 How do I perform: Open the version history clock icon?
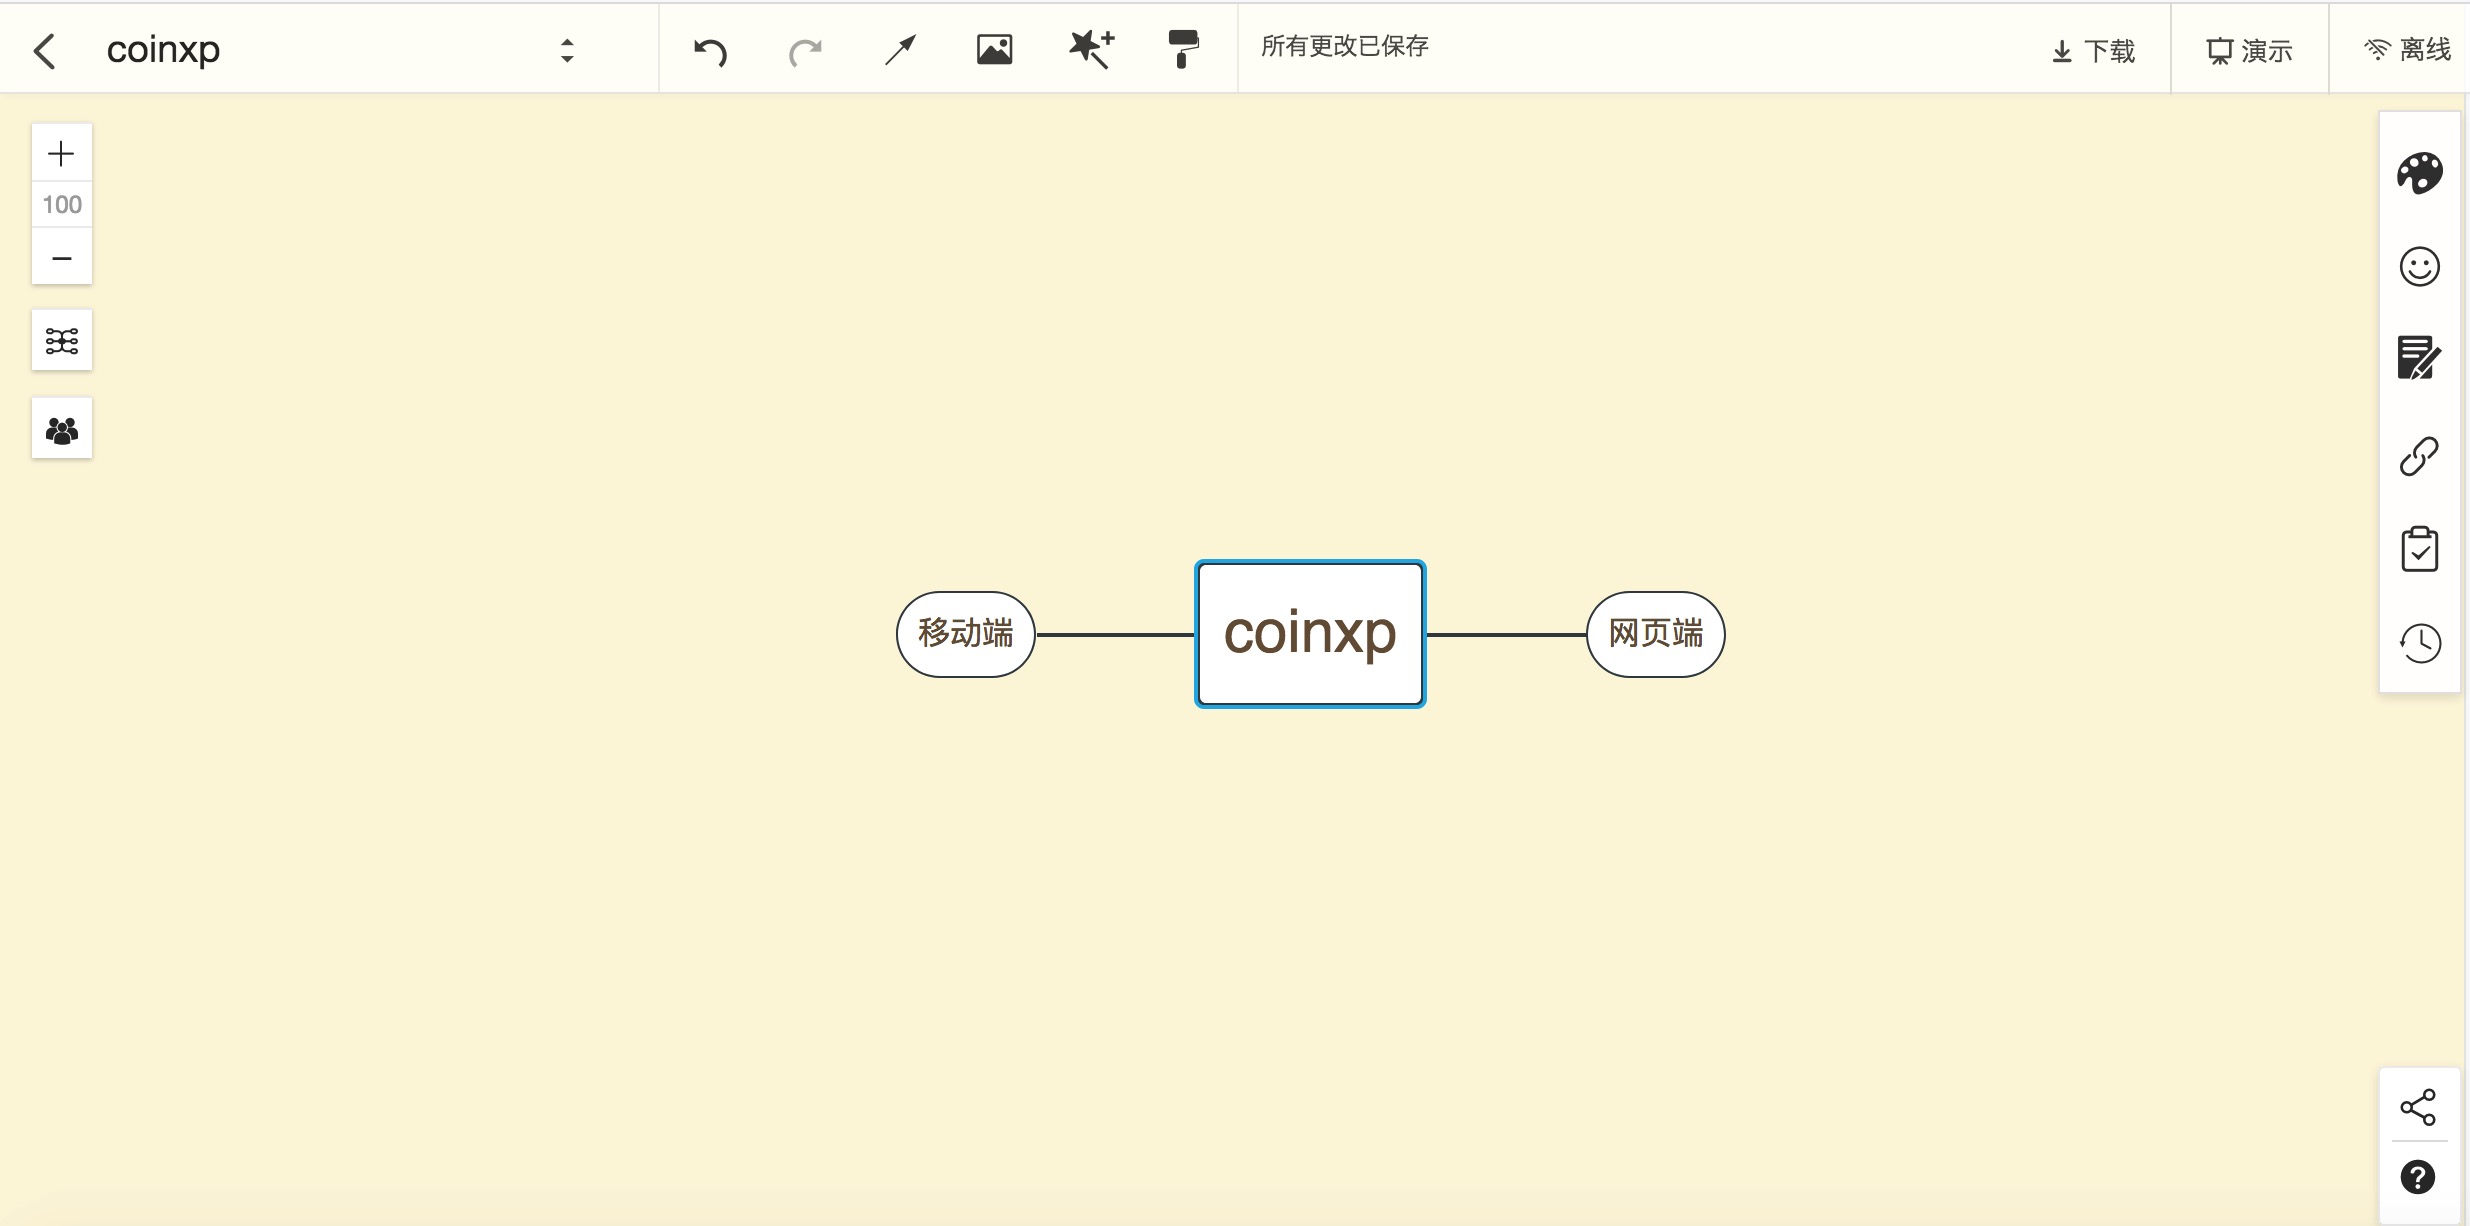(2419, 643)
